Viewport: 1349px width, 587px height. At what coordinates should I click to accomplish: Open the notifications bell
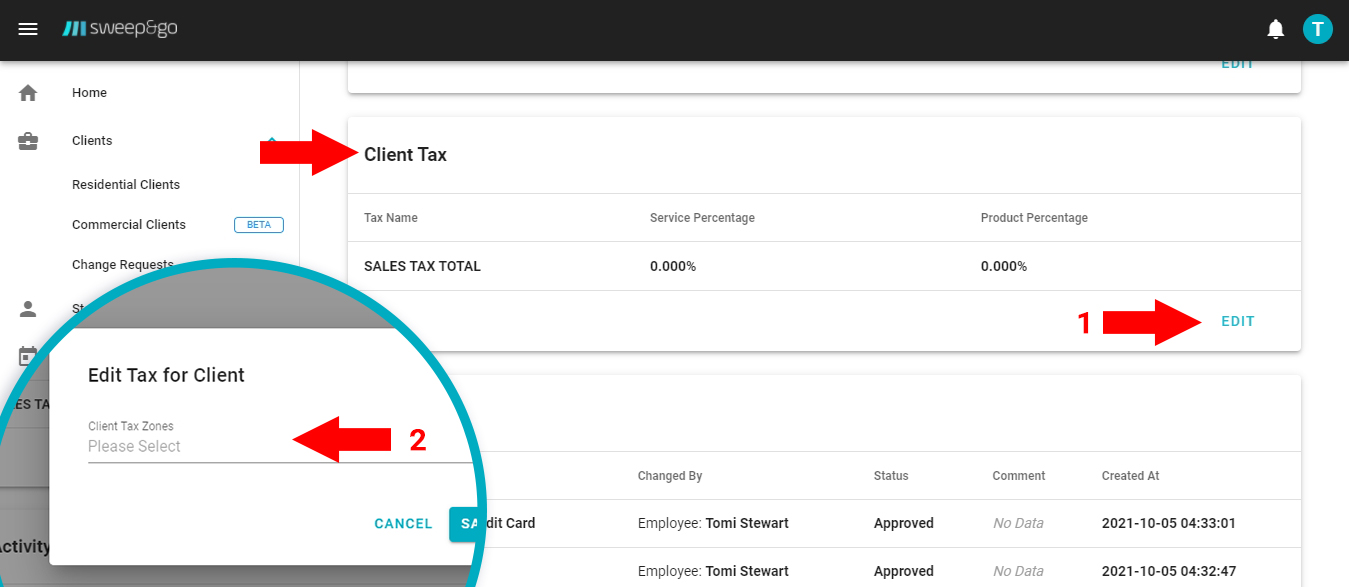(1275, 28)
